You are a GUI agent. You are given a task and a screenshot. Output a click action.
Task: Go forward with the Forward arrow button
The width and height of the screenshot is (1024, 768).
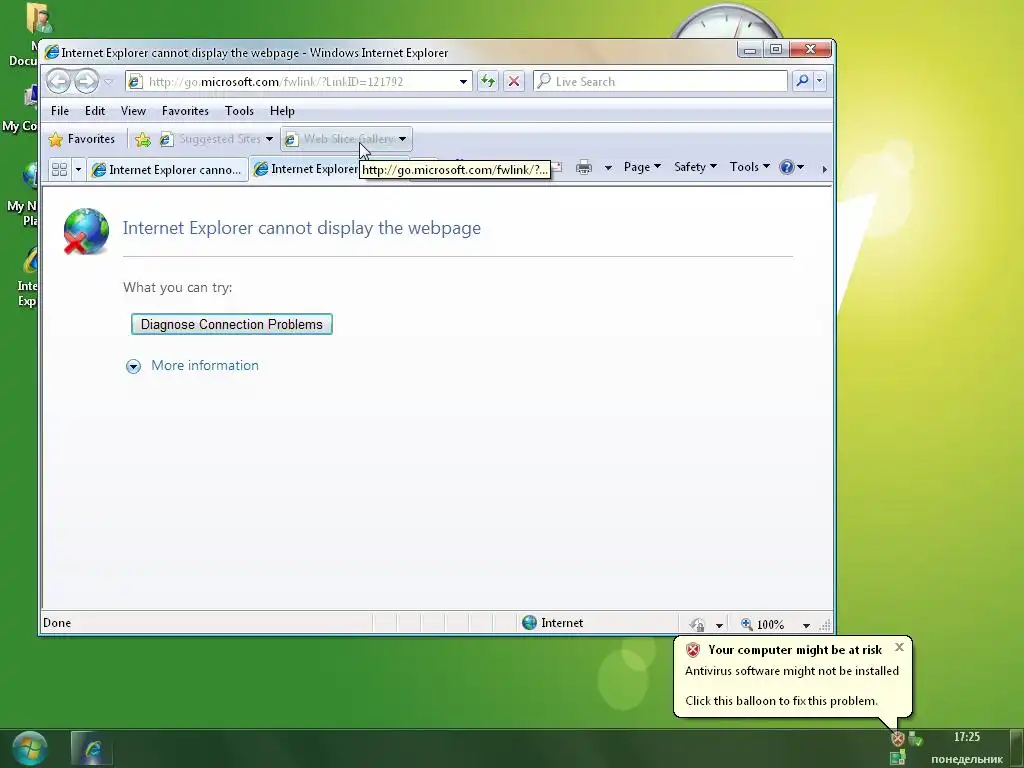coord(86,81)
